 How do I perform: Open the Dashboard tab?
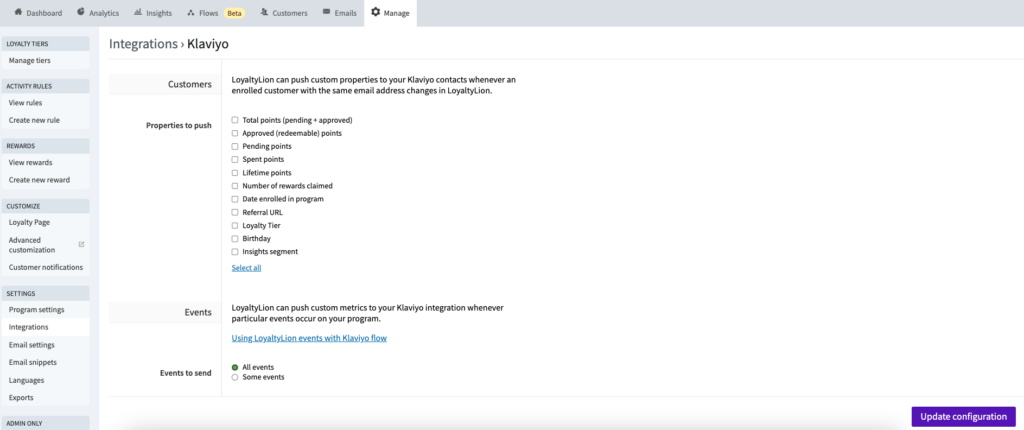pos(38,13)
